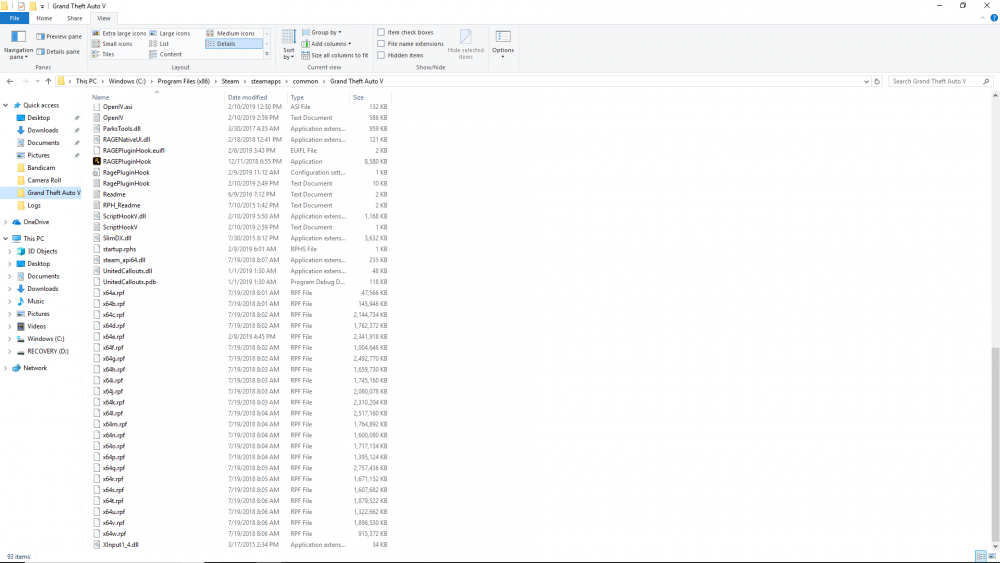Click Hide selected items
This screenshot has width=1000, height=563.
pos(466,44)
